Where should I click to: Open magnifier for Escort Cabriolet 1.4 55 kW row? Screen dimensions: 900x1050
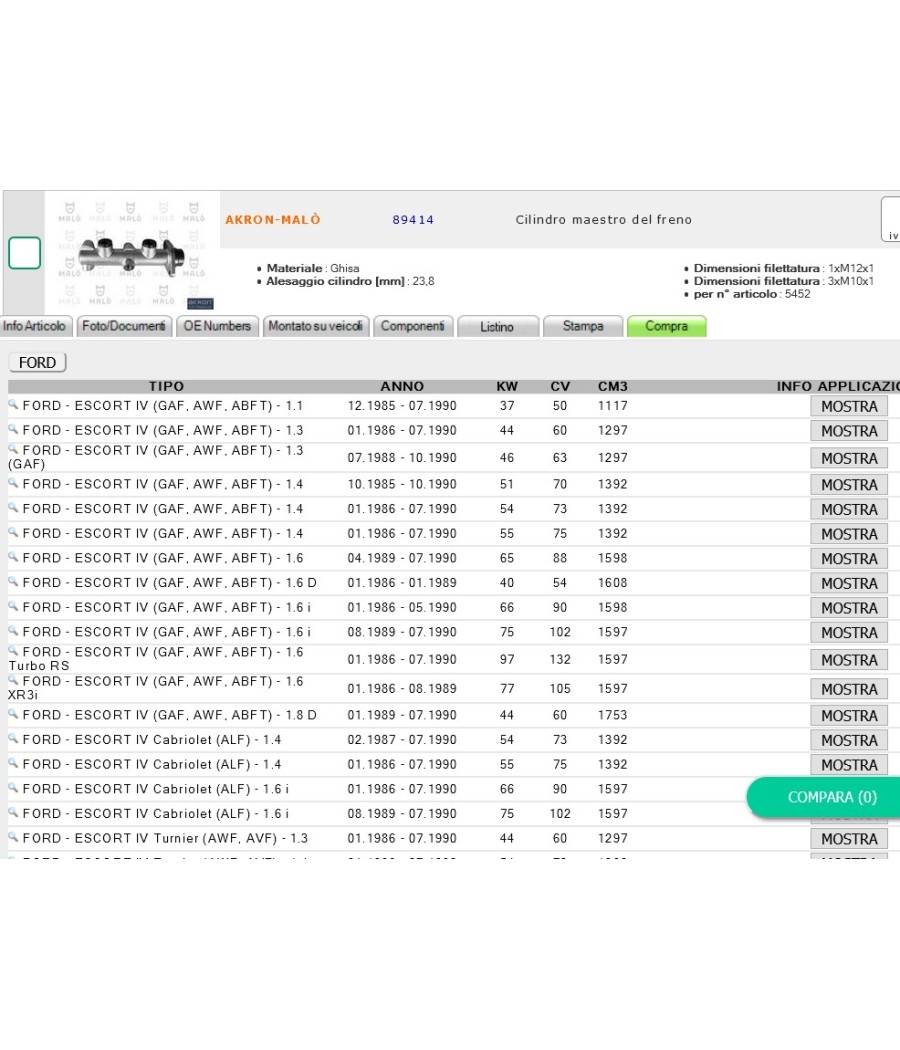(x=13, y=763)
